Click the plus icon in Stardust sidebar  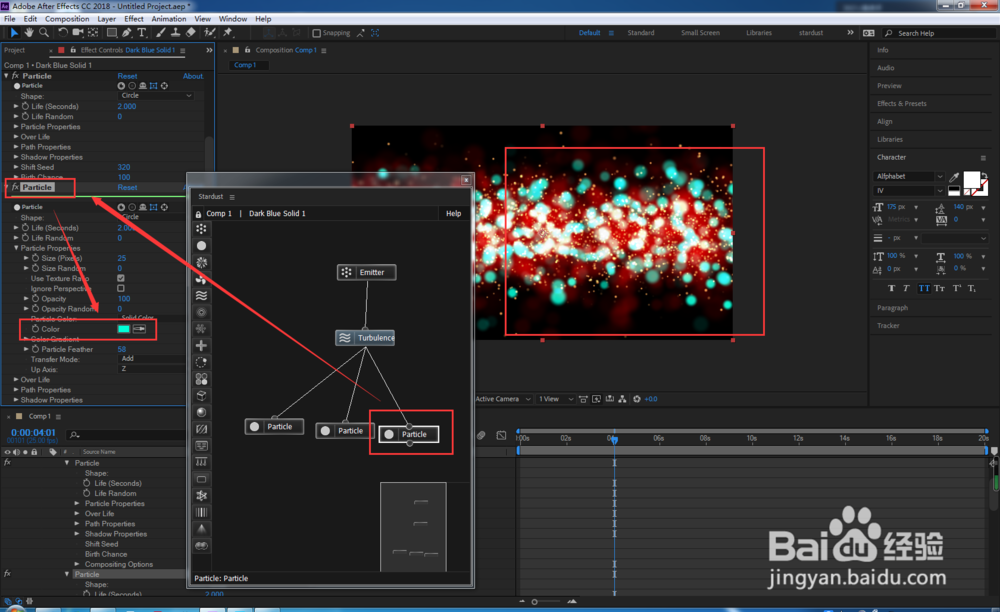[202, 346]
